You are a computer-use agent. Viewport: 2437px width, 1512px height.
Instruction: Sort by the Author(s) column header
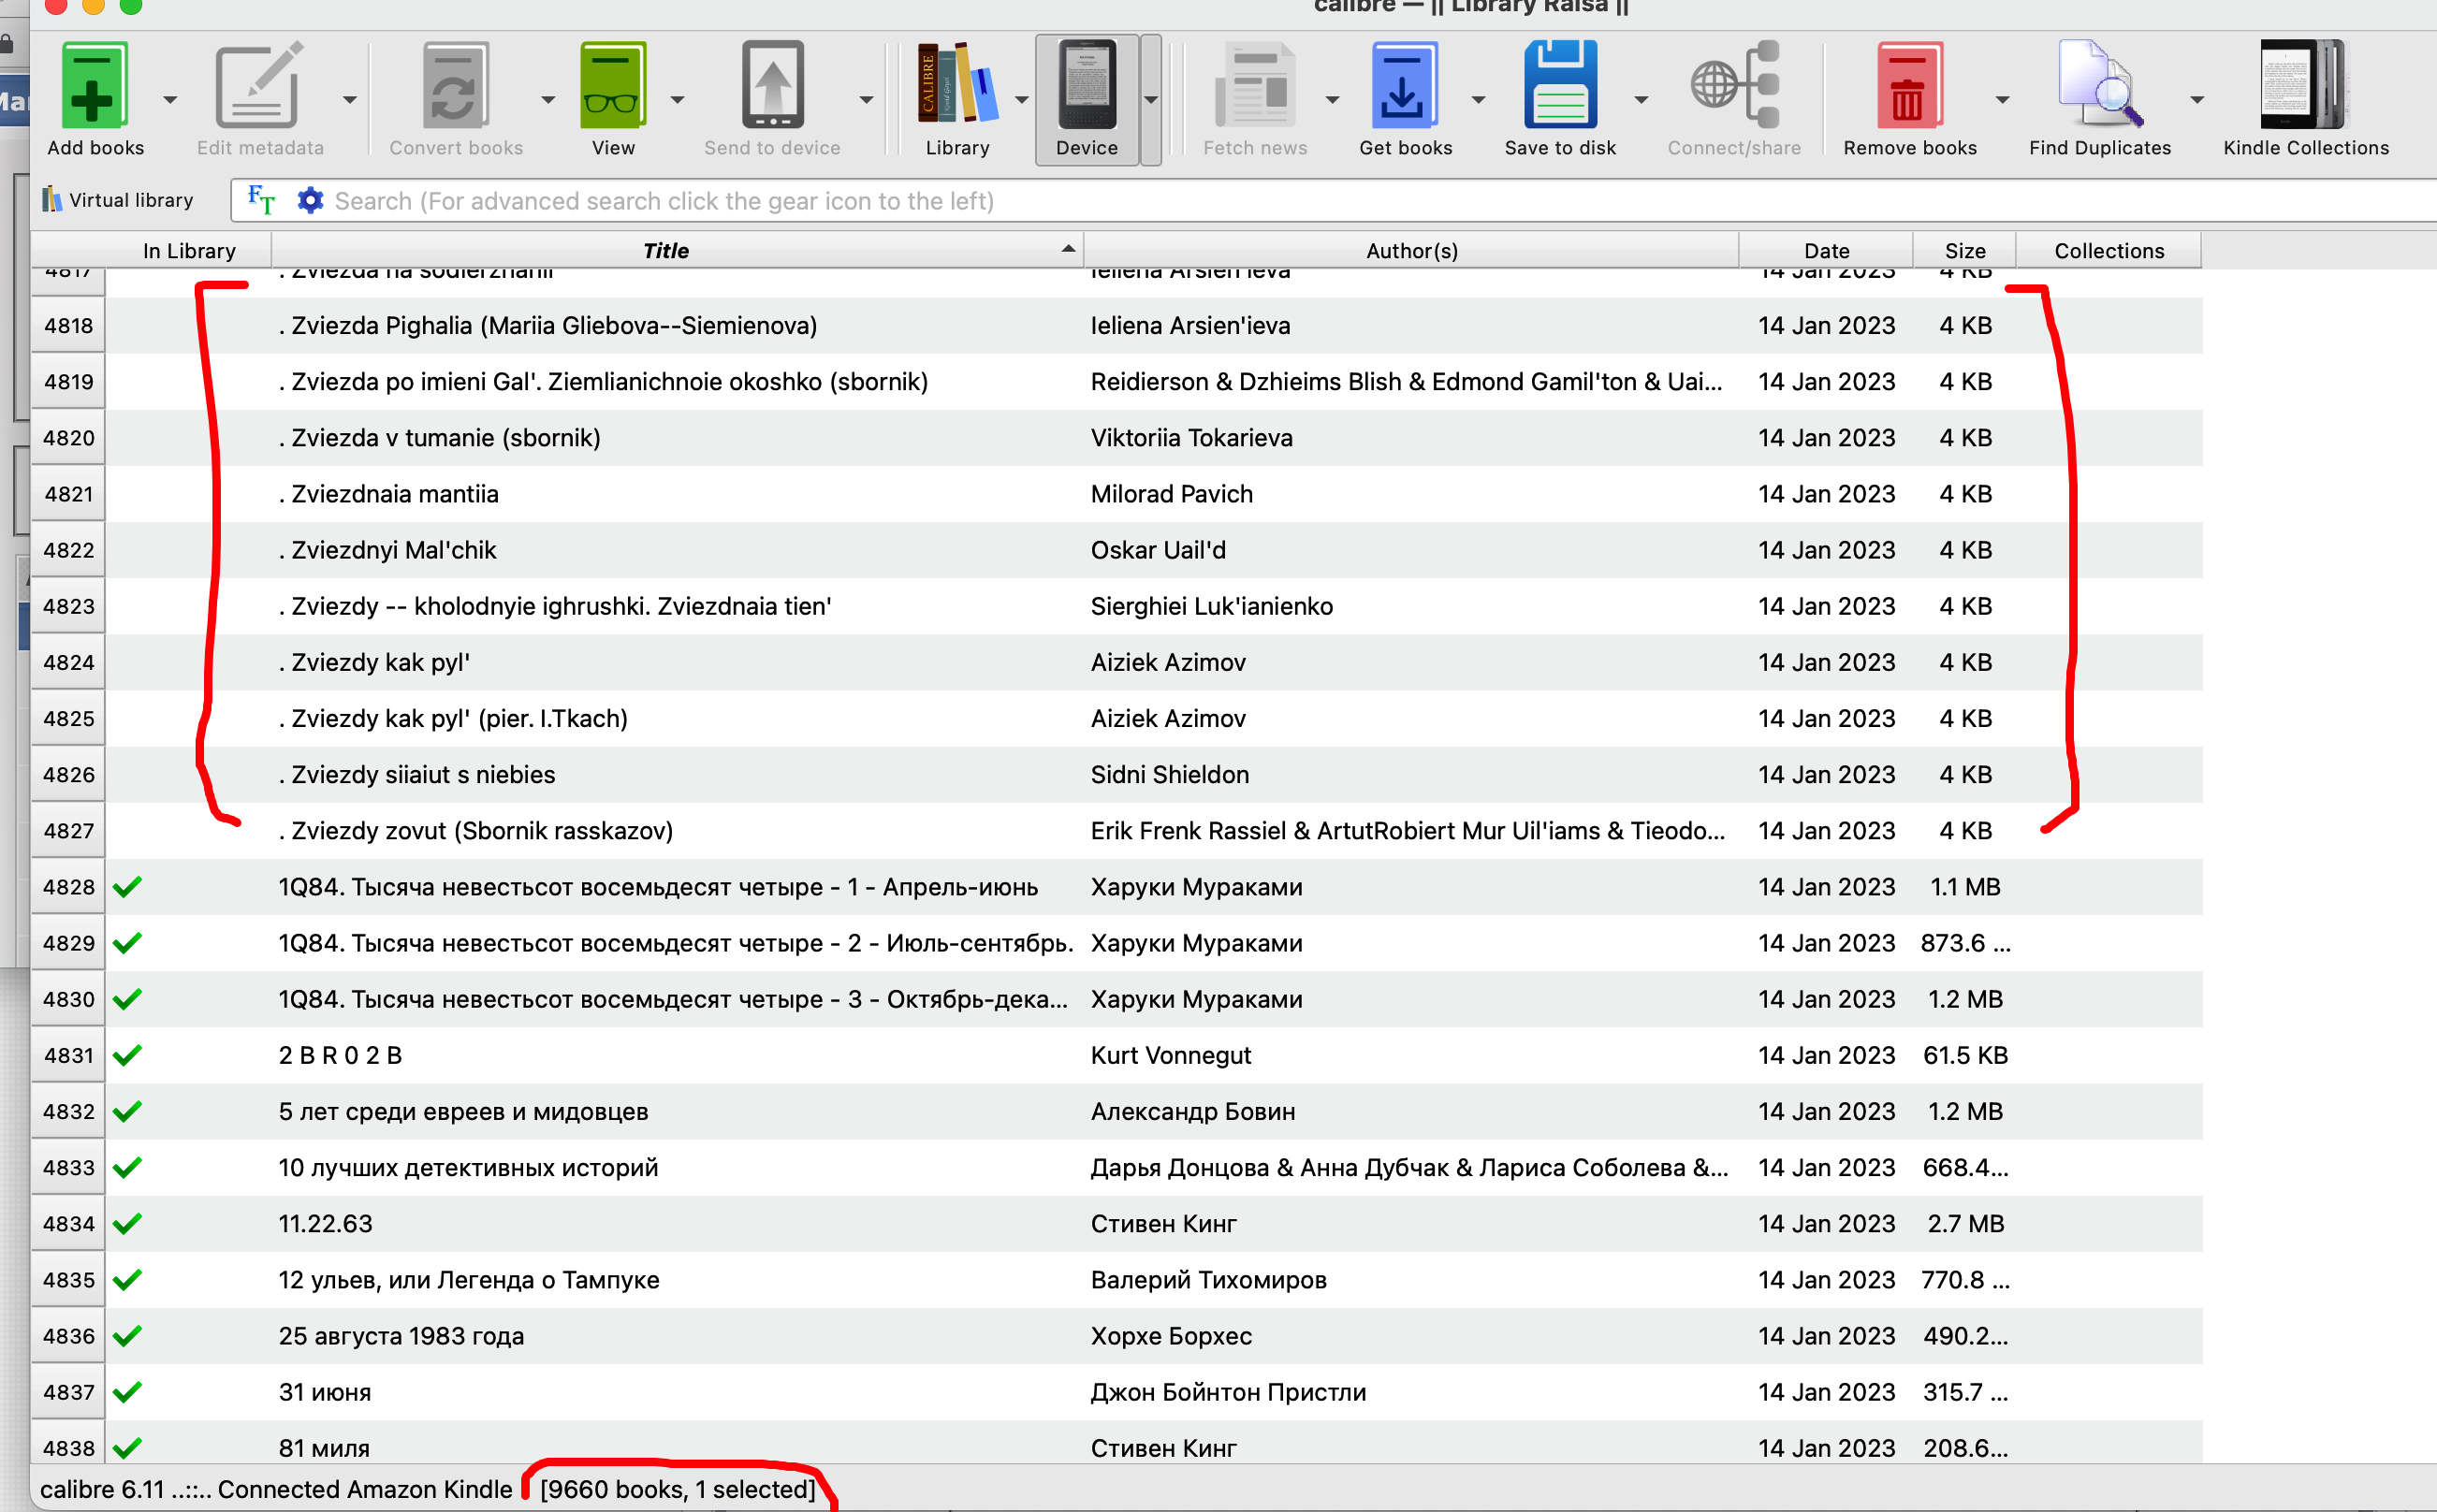tap(1411, 250)
